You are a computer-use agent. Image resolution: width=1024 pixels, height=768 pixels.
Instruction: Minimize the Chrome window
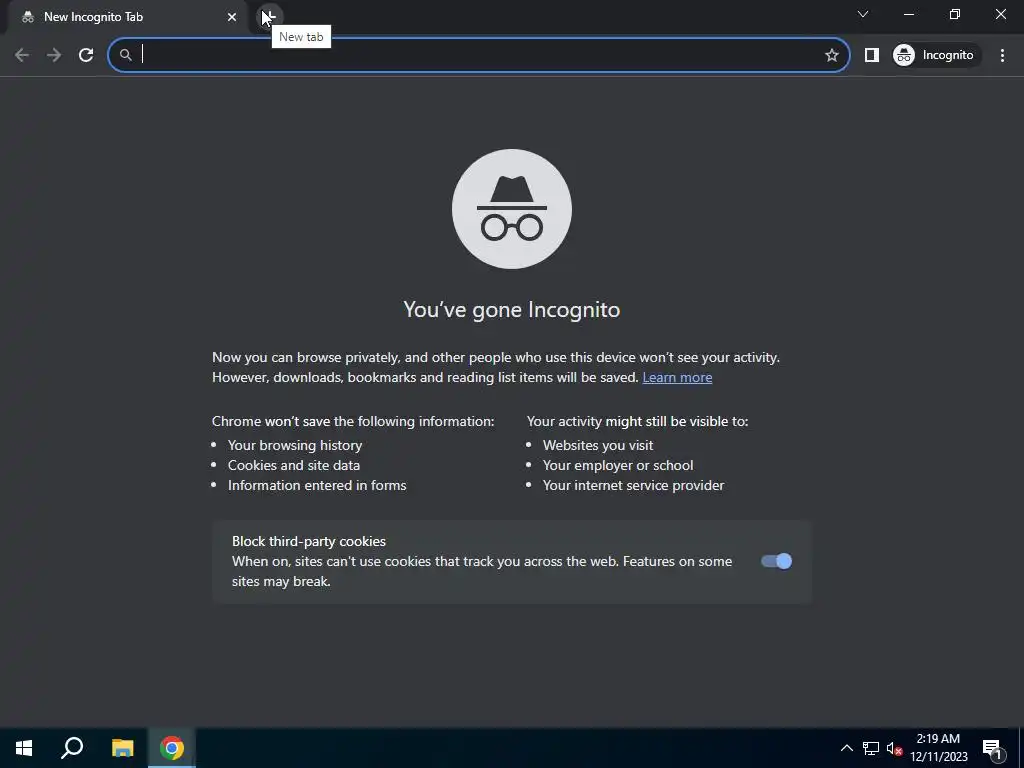[909, 14]
